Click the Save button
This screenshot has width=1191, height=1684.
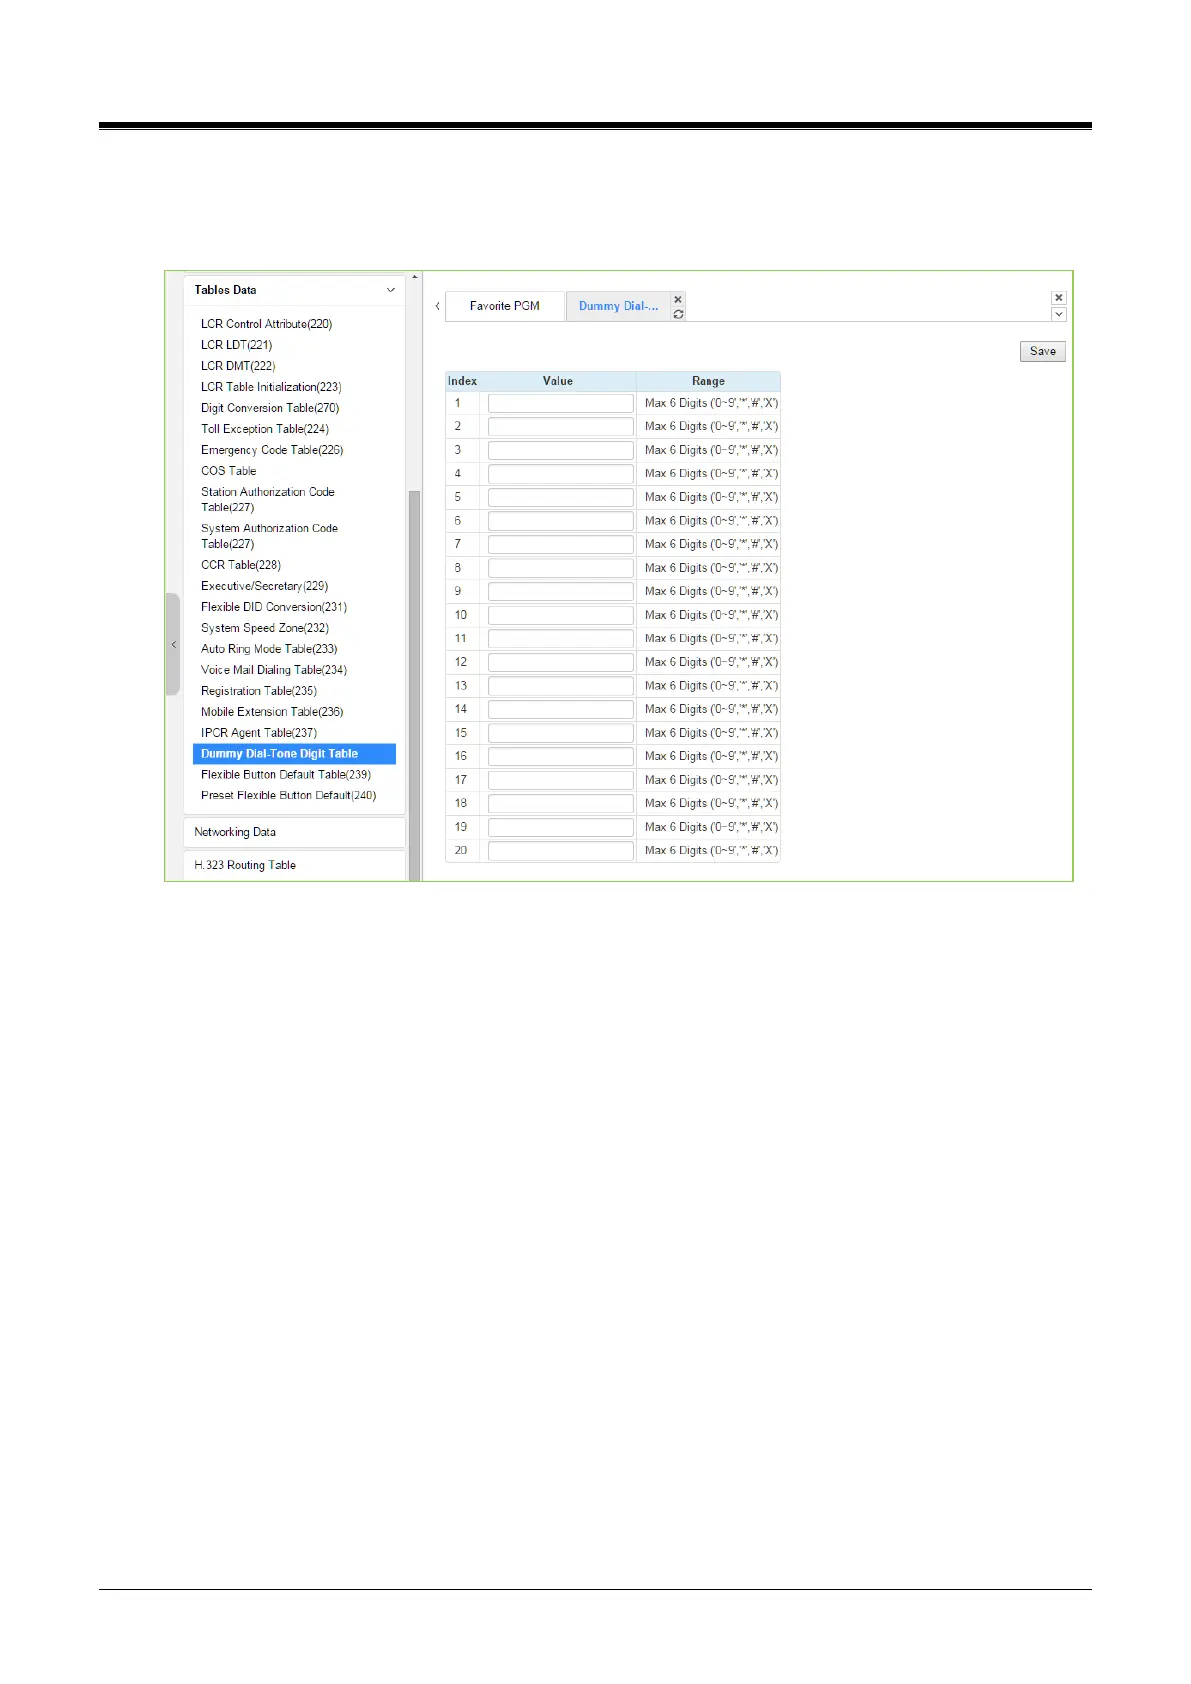click(1043, 351)
